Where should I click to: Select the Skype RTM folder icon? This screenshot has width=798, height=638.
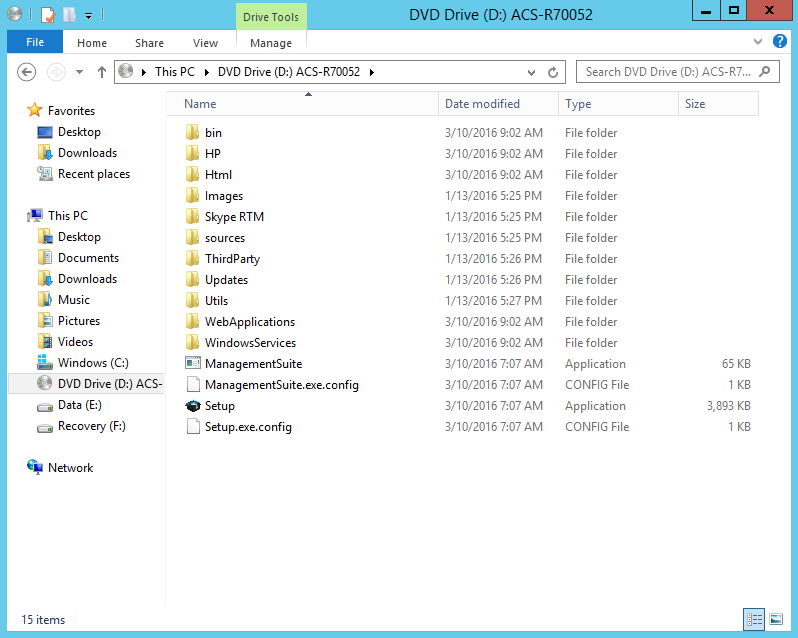pos(193,217)
